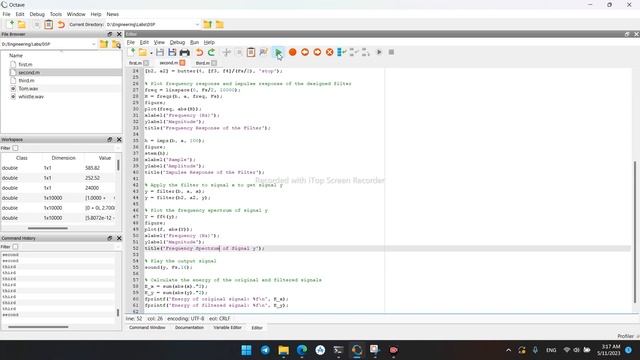Open the Current Directory dropdown
Image resolution: width=640 pixels, height=360 pixels.
click(x=197, y=24)
